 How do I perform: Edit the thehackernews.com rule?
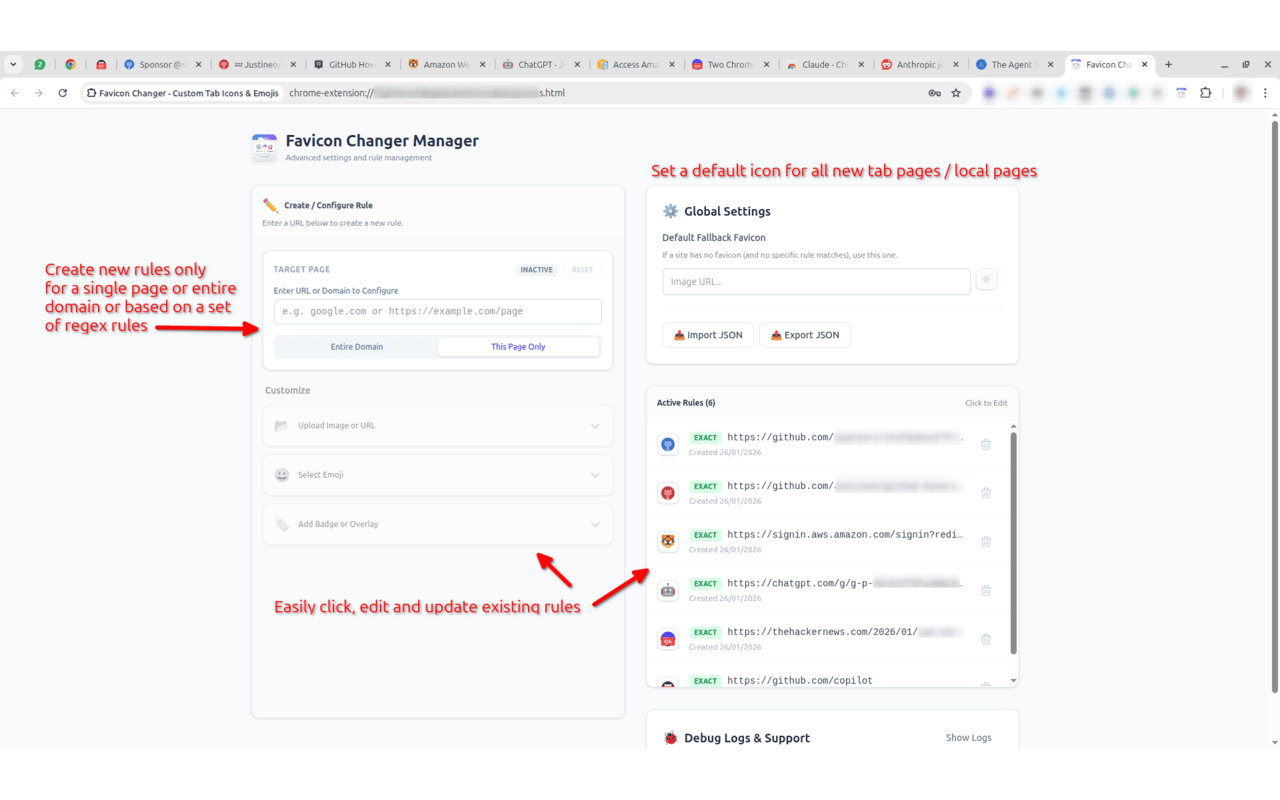tap(830, 638)
